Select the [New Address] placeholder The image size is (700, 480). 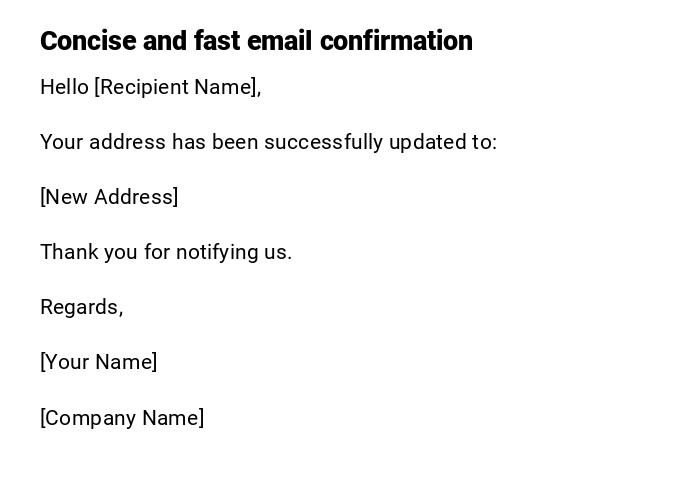coord(109,197)
